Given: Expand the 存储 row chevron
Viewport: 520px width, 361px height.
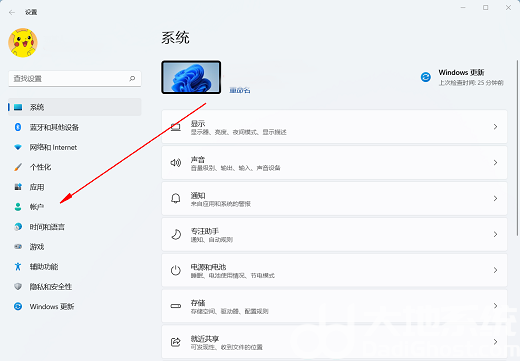Looking at the screenshot, I should (495, 306).
